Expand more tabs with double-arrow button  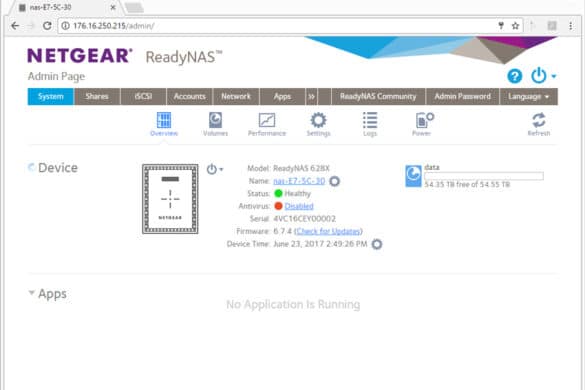pos(311,96)
